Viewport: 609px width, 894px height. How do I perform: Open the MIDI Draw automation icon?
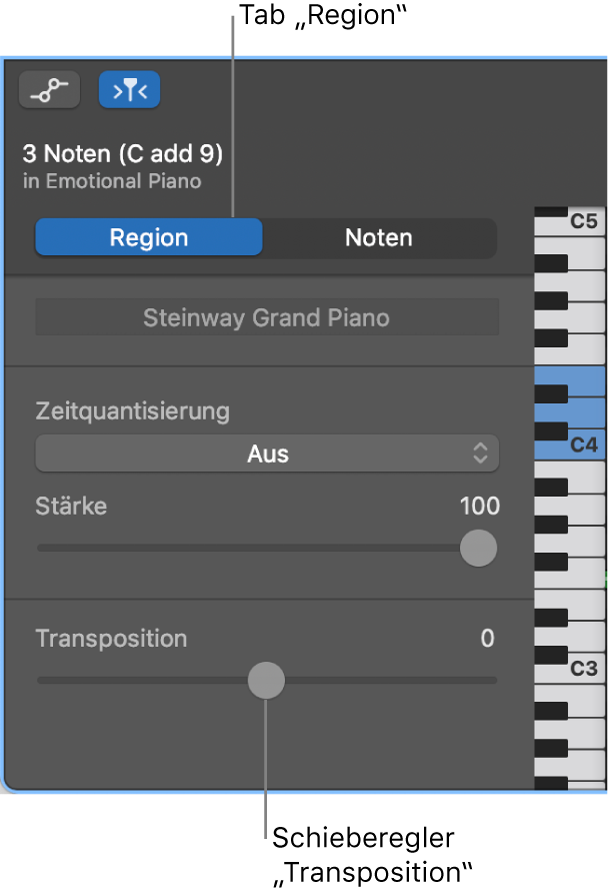(x=49, y=90)
